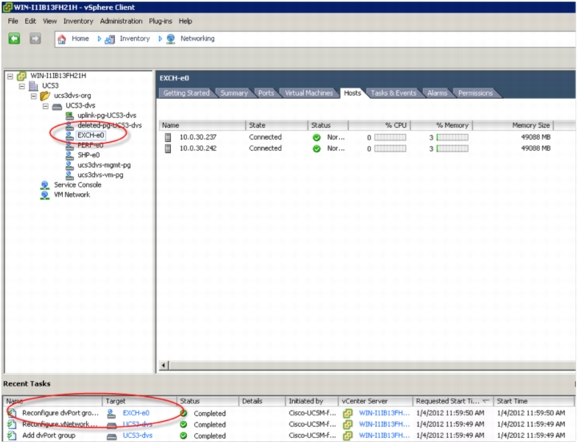Switch to the Permissions tab

(476, 93)
